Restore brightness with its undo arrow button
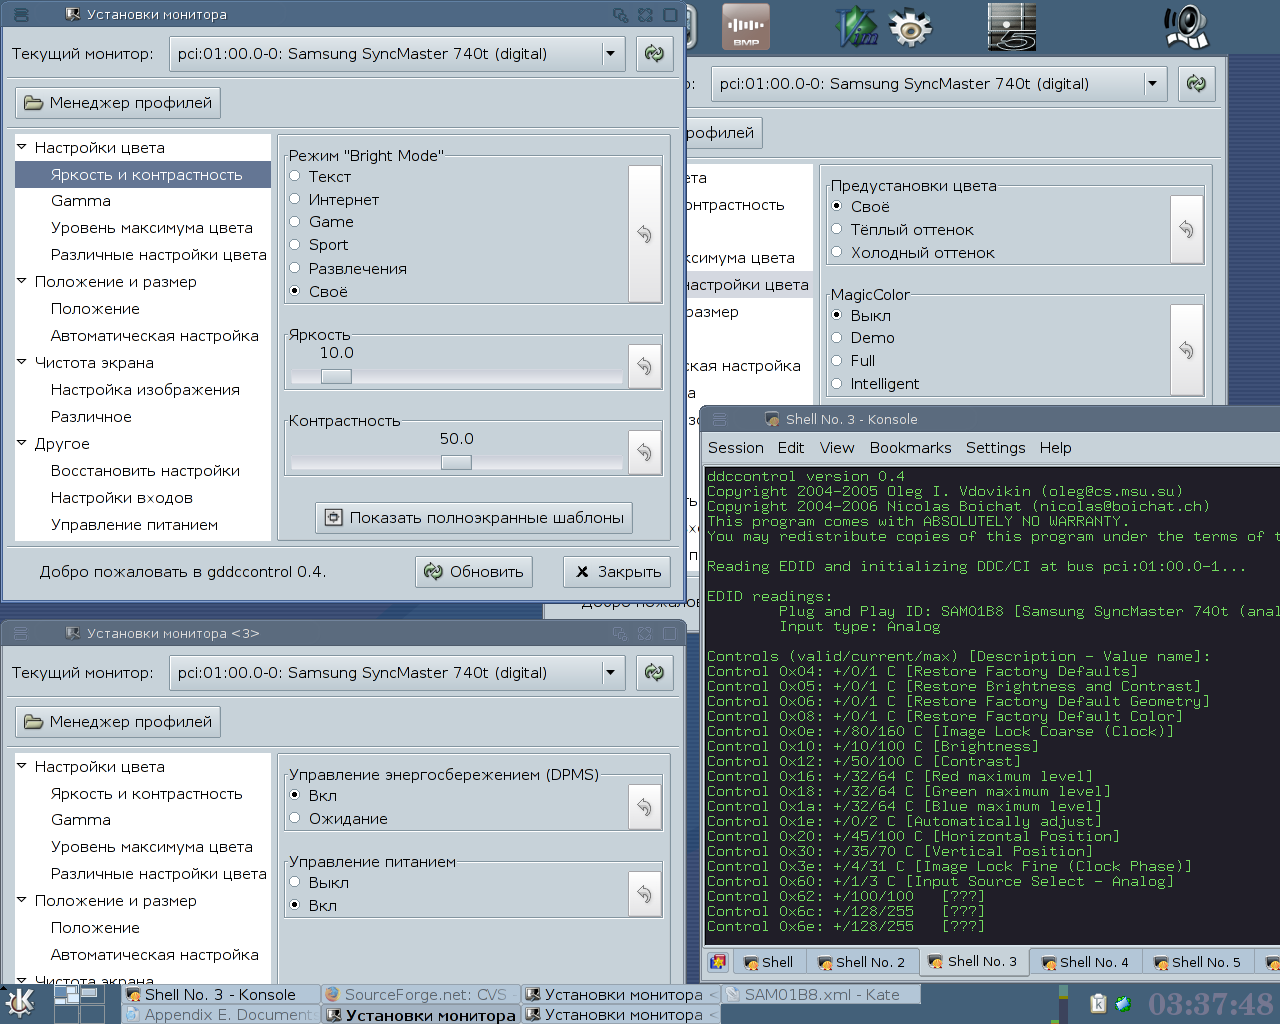This screenshot has width=1280, height=1024. [645, 366]
